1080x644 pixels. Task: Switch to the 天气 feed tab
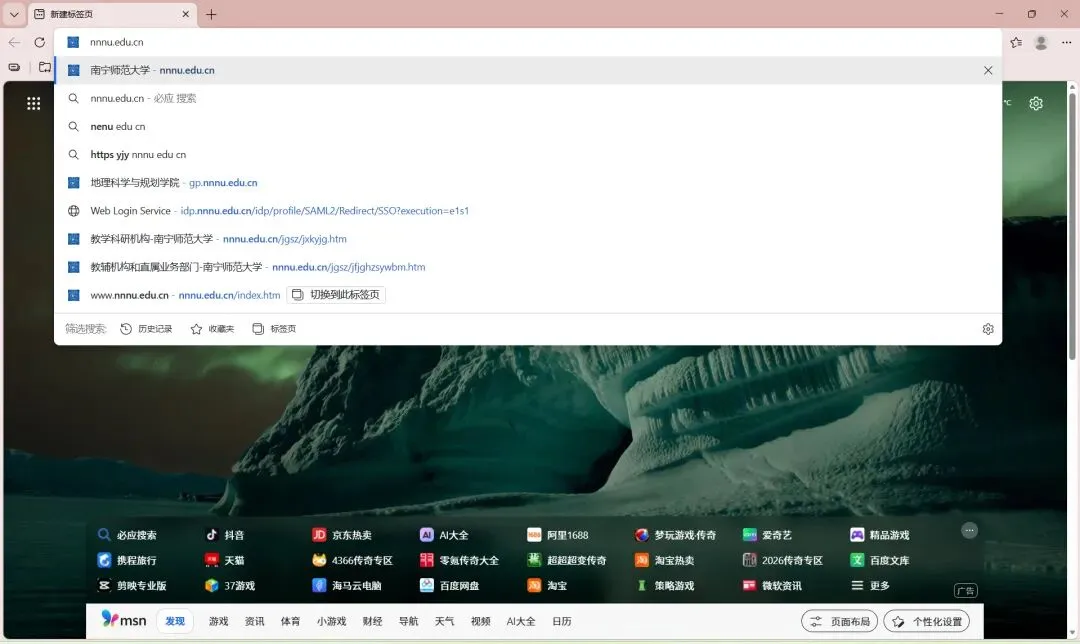[x=444, y=621]
